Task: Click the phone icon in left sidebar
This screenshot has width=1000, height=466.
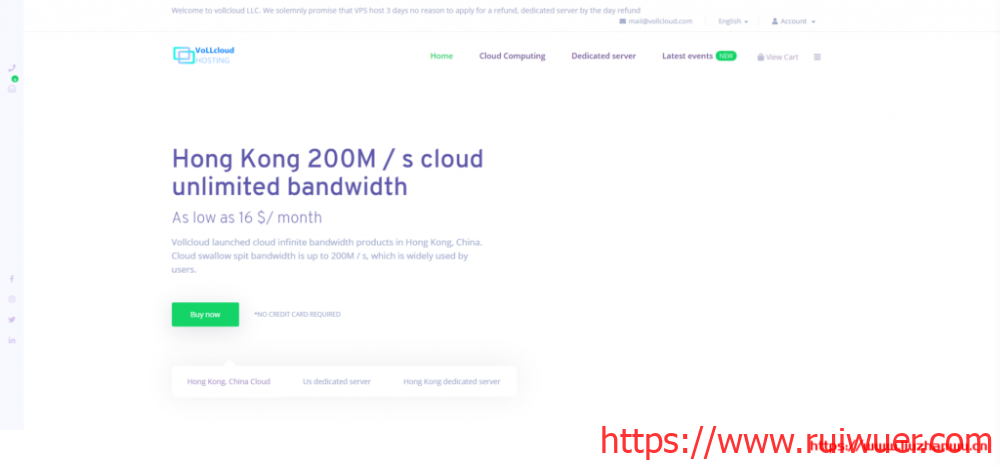Action: (12, 68)
